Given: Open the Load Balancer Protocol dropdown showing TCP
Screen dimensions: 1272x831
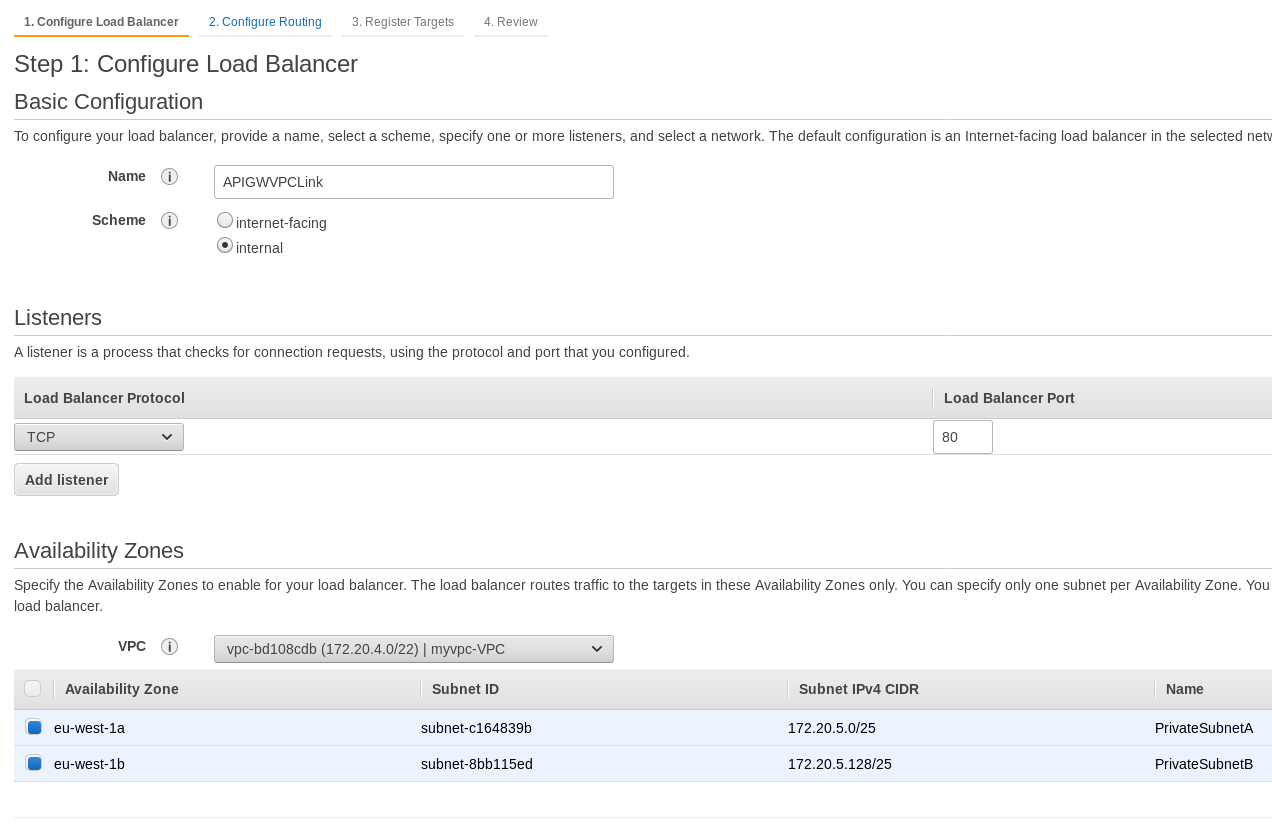Looking at the screenshot, I should coord(98,436).
